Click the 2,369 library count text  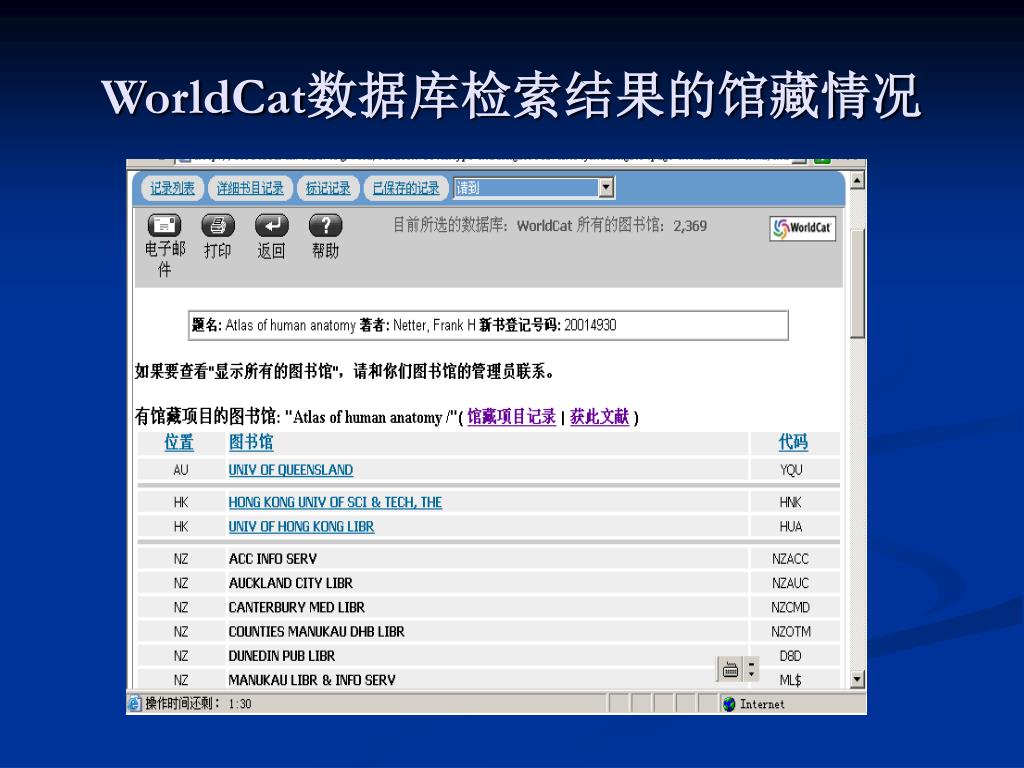pos(690,226)
